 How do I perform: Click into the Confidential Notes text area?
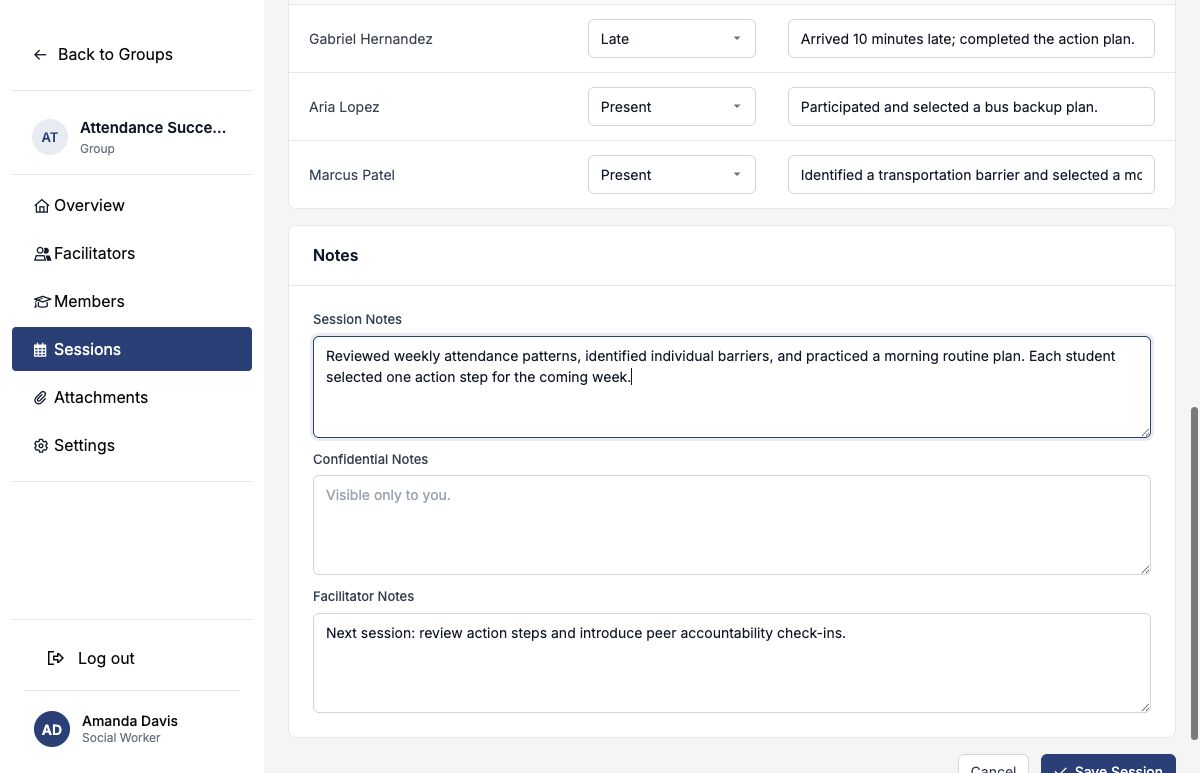tap(732, 525)
